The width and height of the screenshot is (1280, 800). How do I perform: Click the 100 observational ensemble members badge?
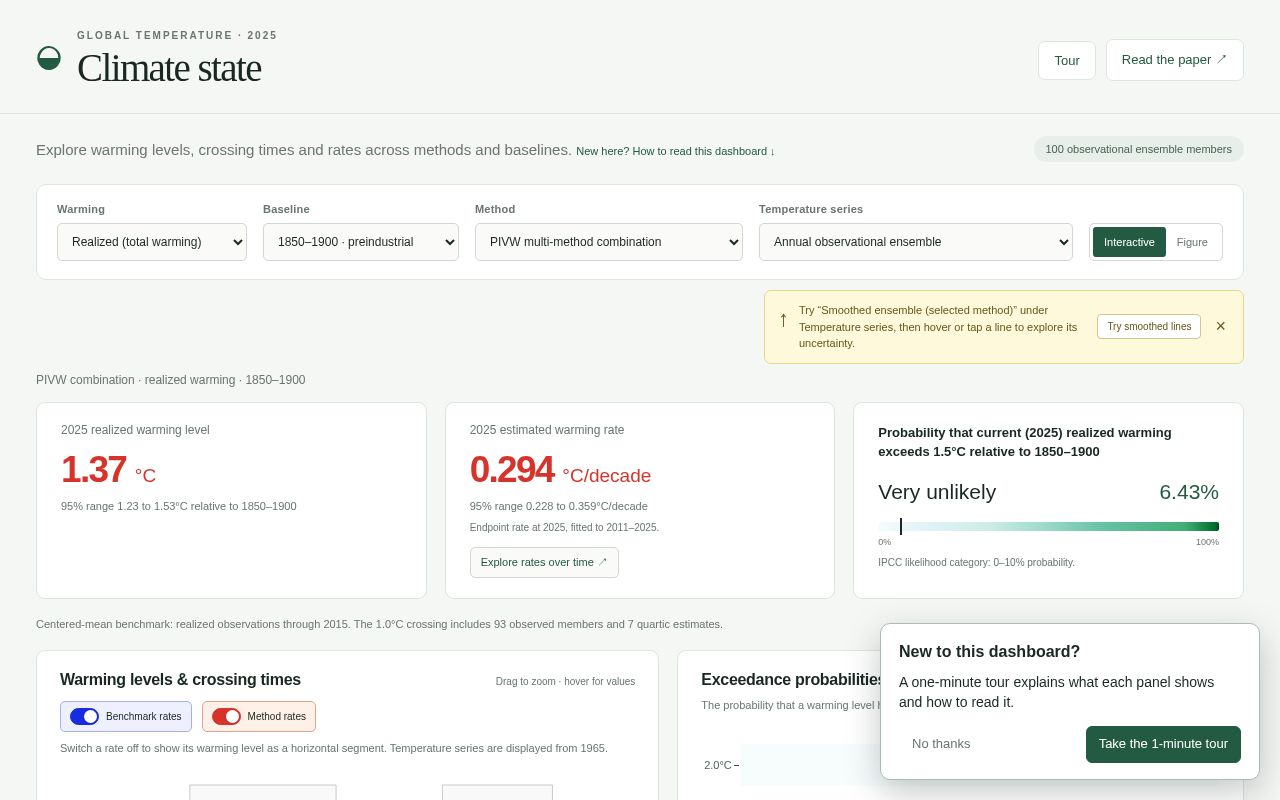coord(1139,149)
